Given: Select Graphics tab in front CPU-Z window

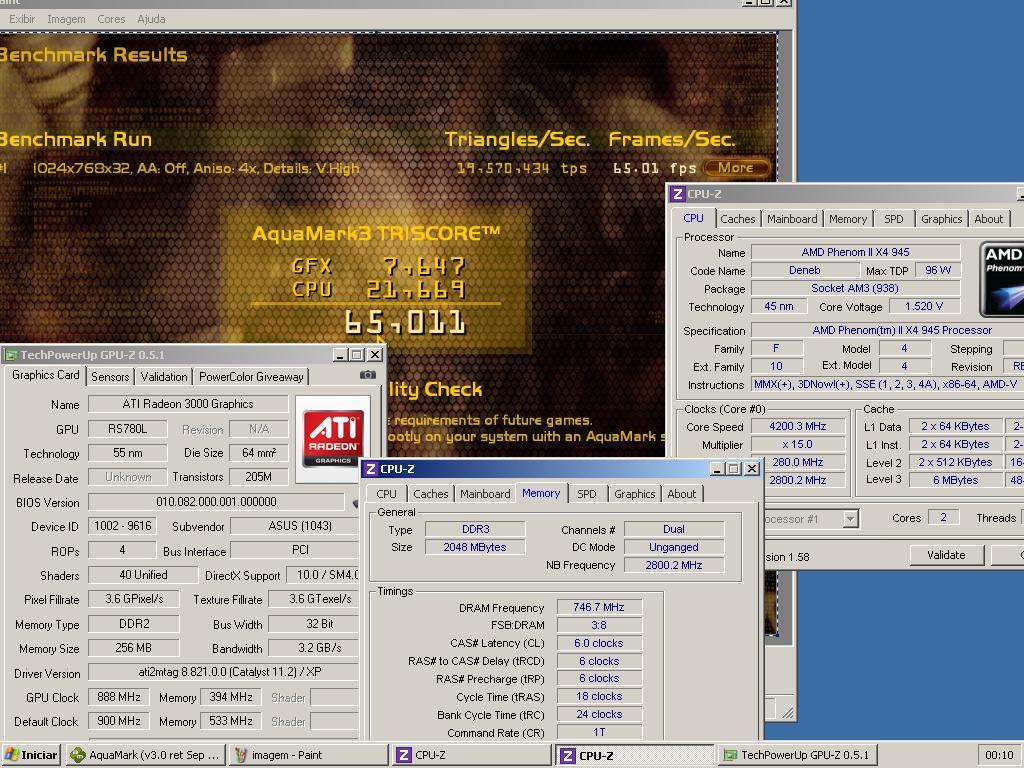Looking at the screenshot, I should [x=634, y=494].
